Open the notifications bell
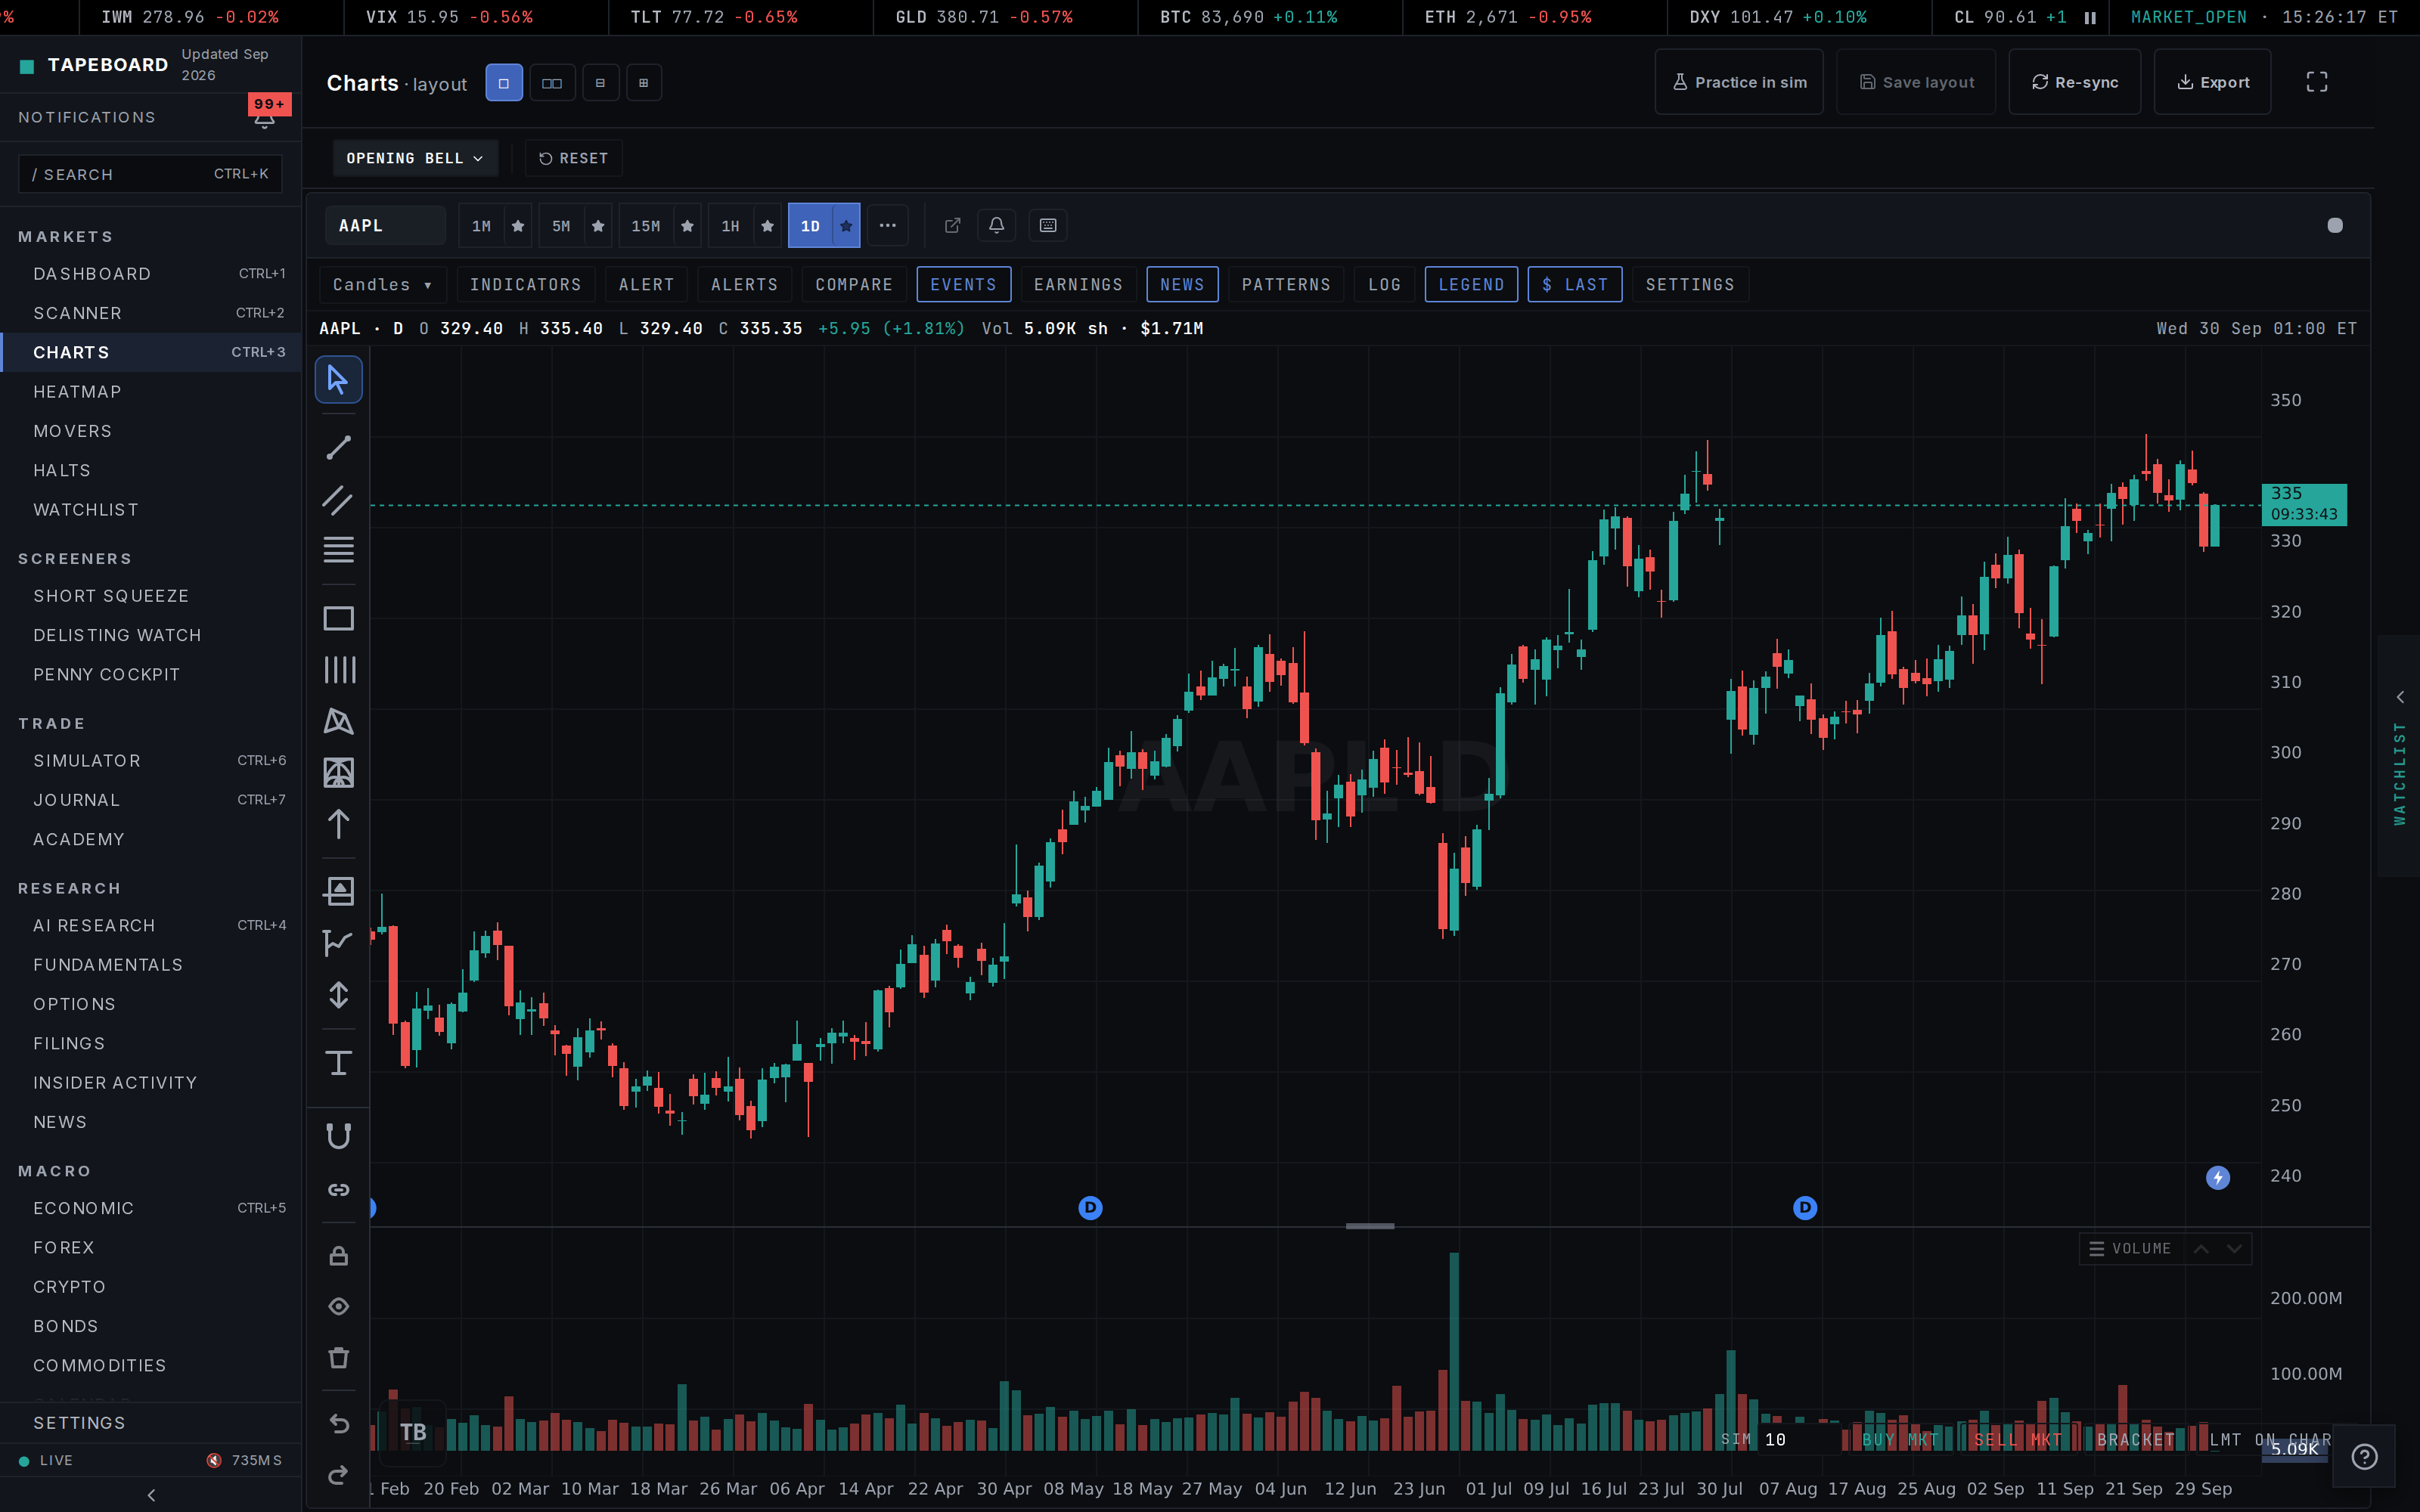 point(264,120)
